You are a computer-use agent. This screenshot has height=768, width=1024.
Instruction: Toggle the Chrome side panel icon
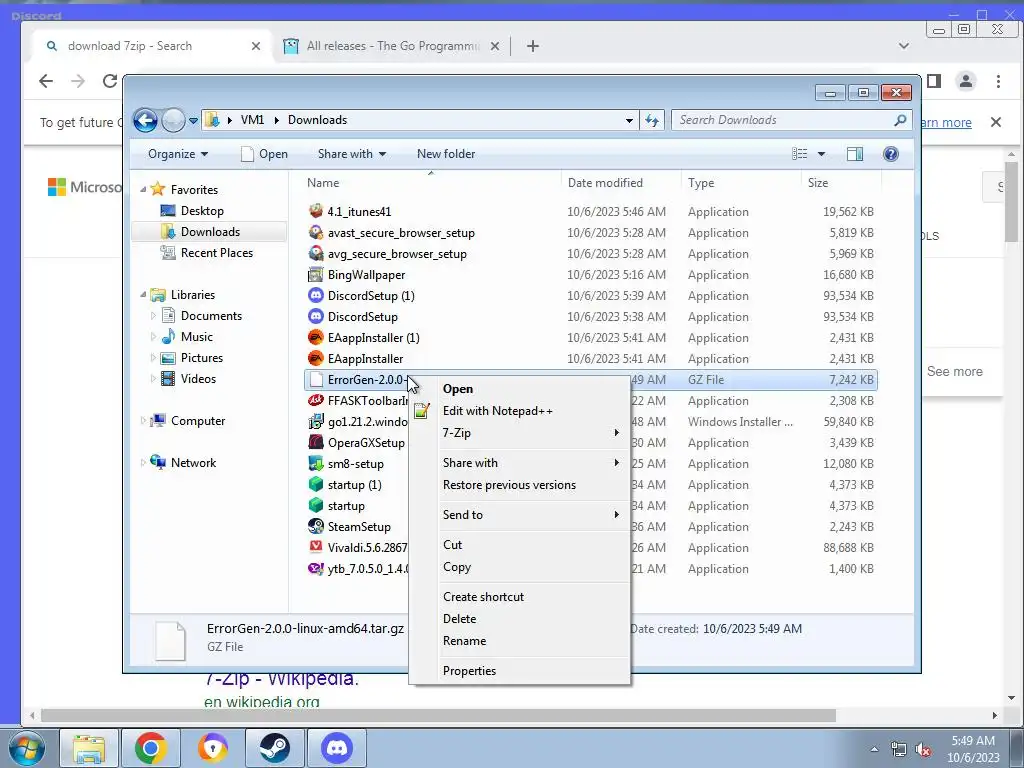(935, 81)
